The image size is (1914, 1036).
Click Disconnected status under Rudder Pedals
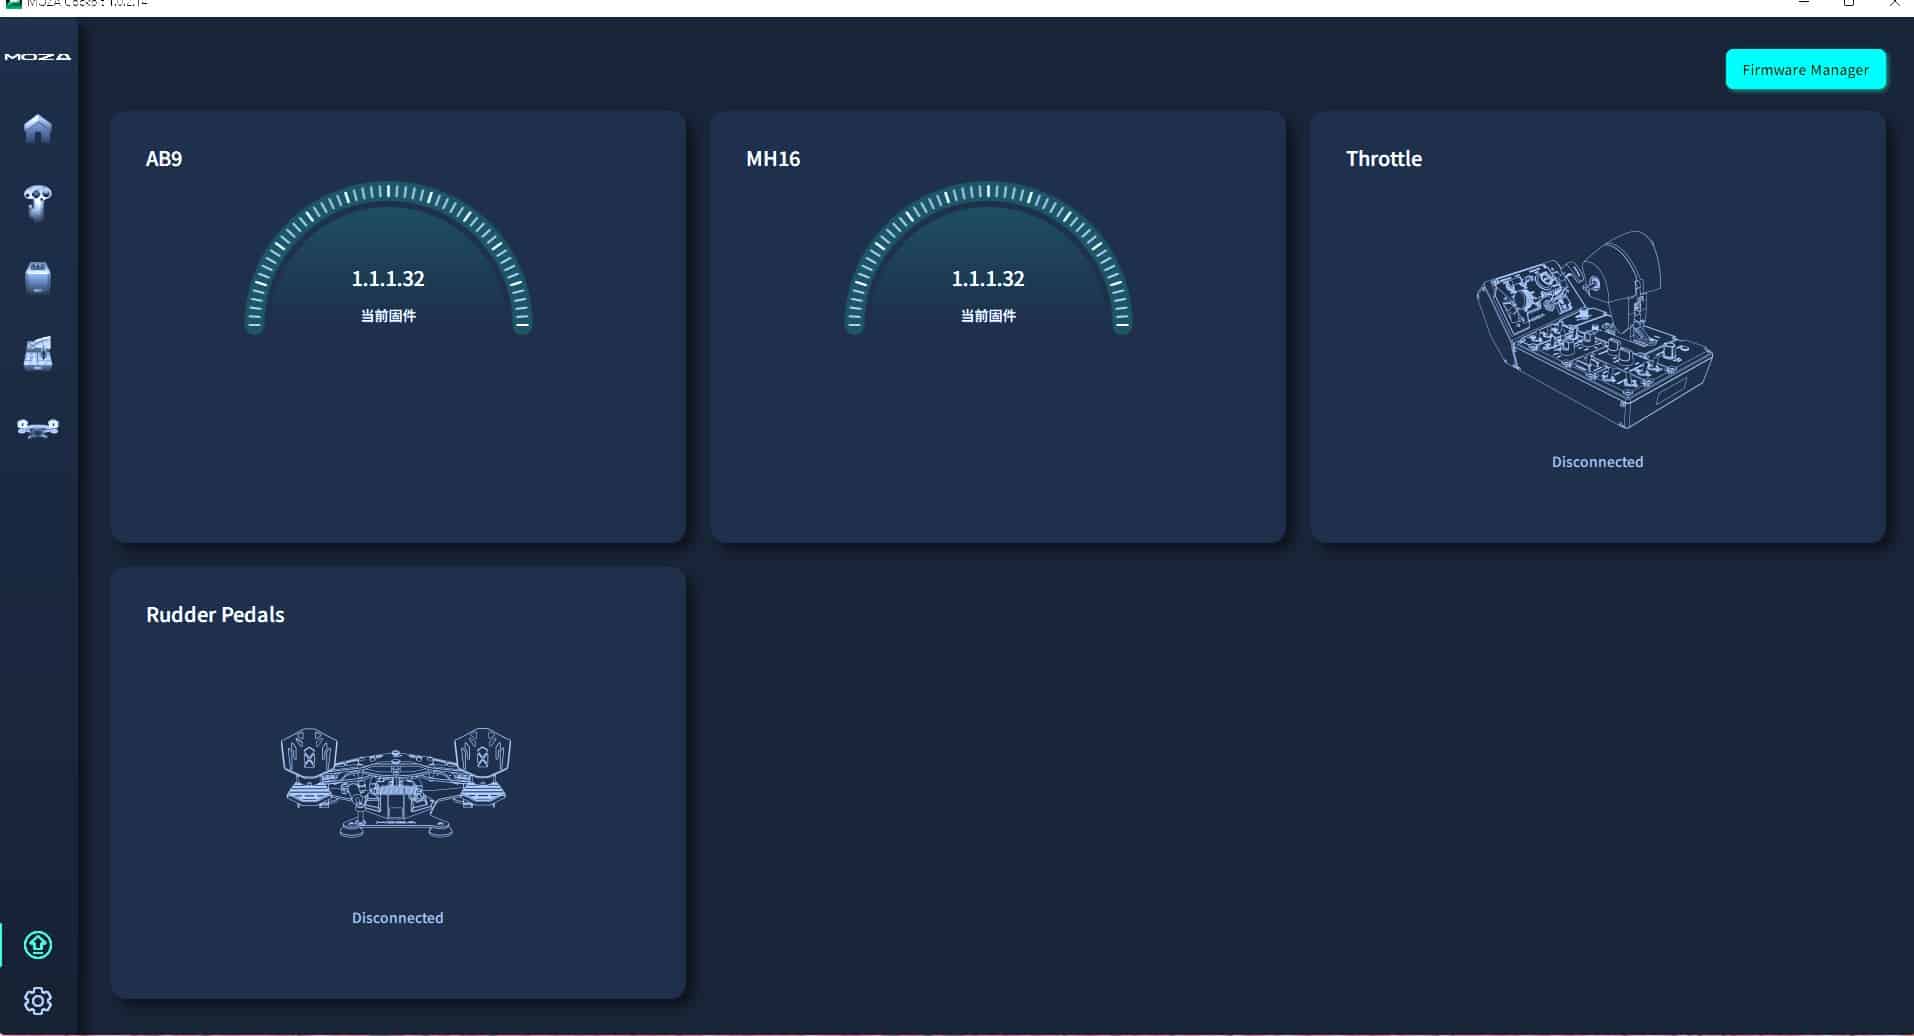click(397, 918)
